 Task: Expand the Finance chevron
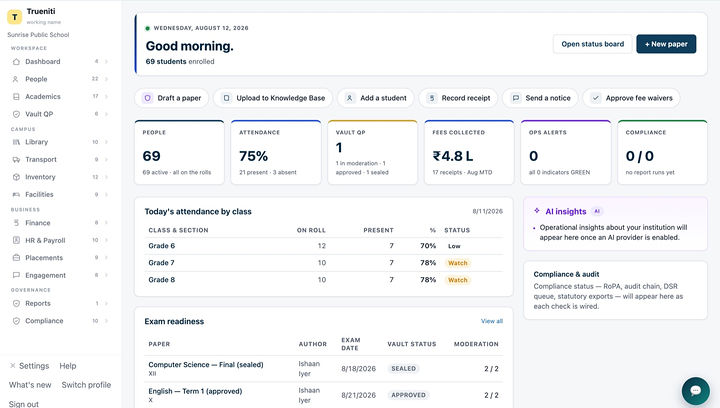click(107, 223)
